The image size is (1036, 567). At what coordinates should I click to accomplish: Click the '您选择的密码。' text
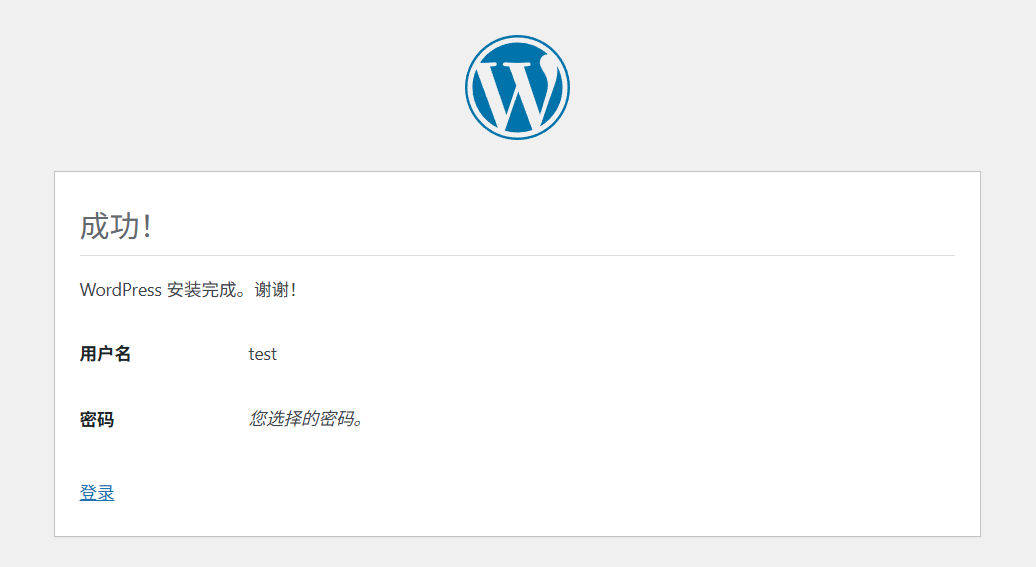pos(306,418)
